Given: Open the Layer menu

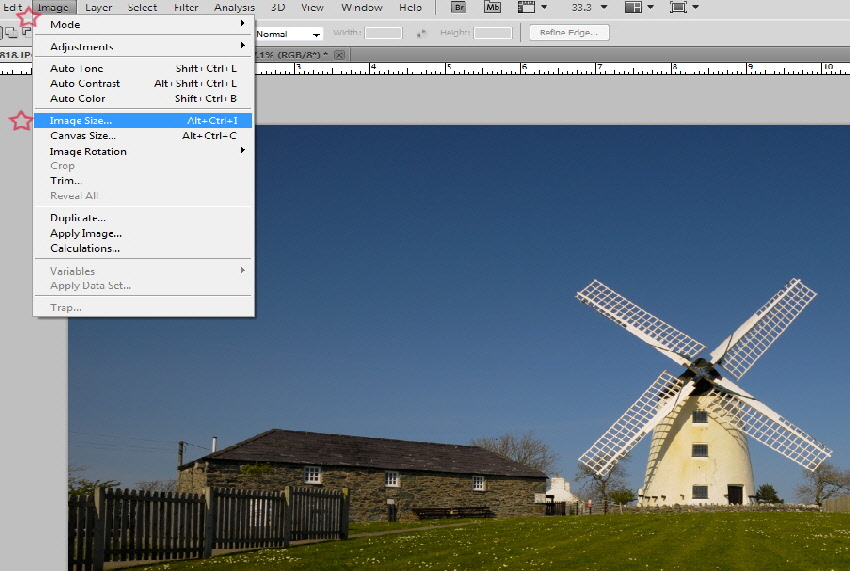Looking at the screenshot, I should click(99, 7).
